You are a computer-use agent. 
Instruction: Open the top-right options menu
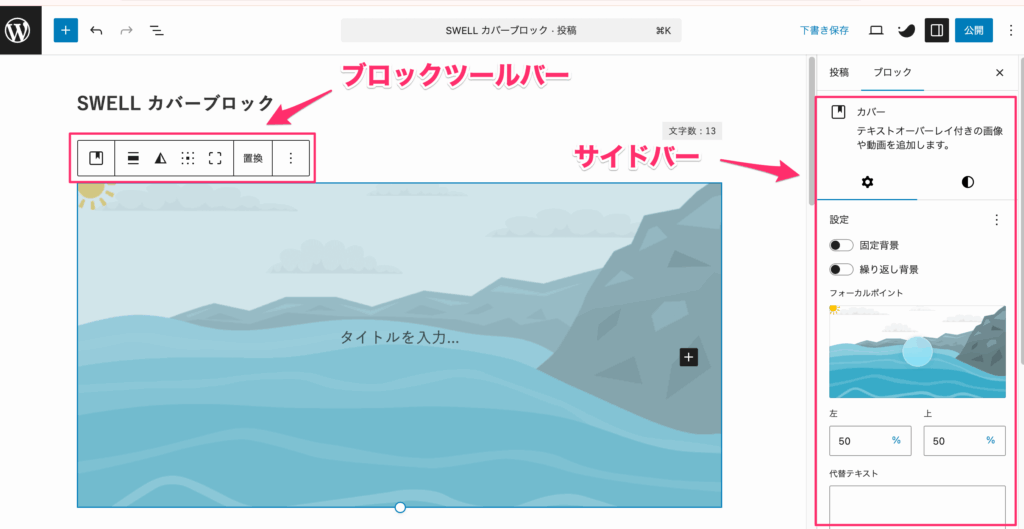click(1010, 31)
